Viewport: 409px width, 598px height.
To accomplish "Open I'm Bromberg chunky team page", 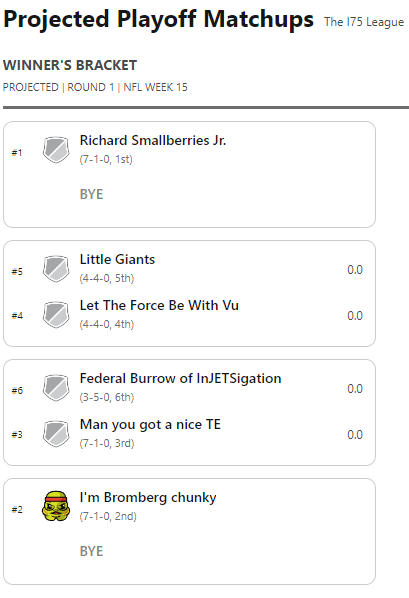I will point(148,498).
